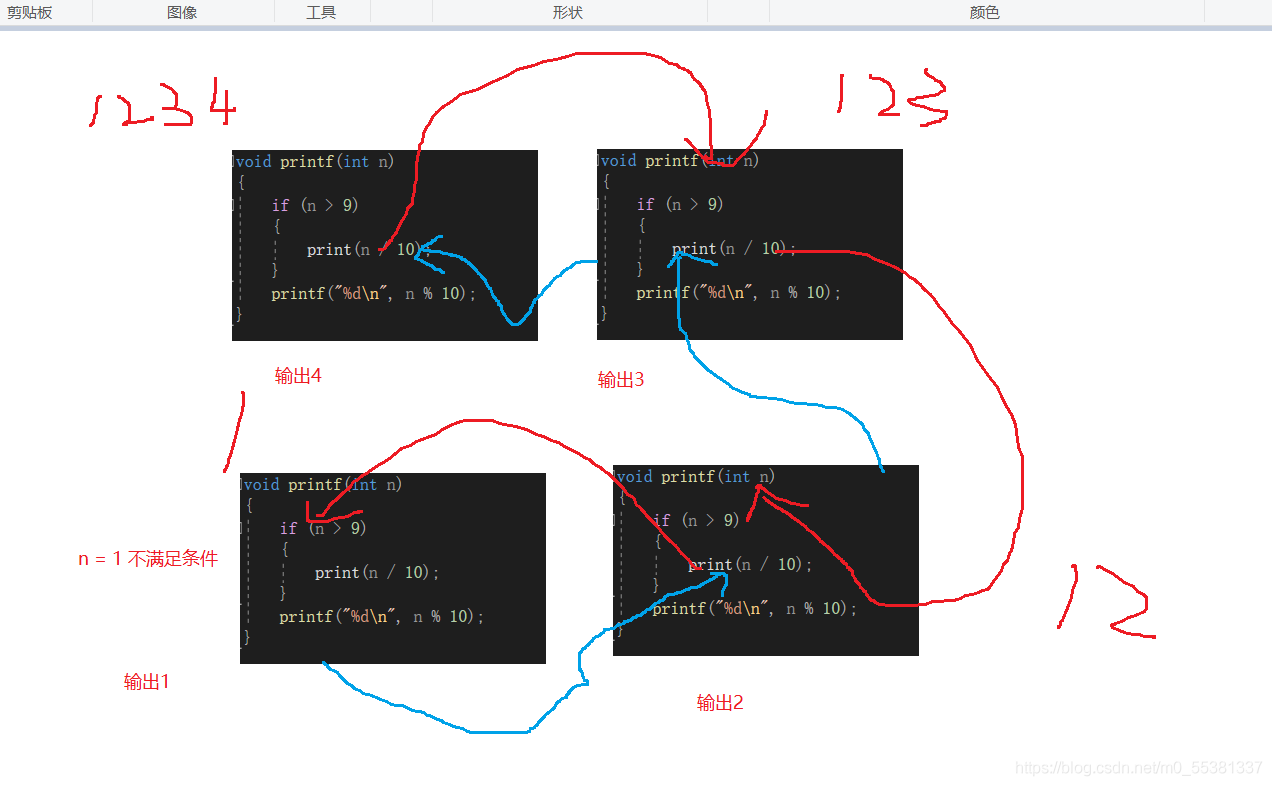Click the 工具 ribbon group label
The width and height of the screenshot is (1272, 786).
pyautogui.click(x=321, y=13)
